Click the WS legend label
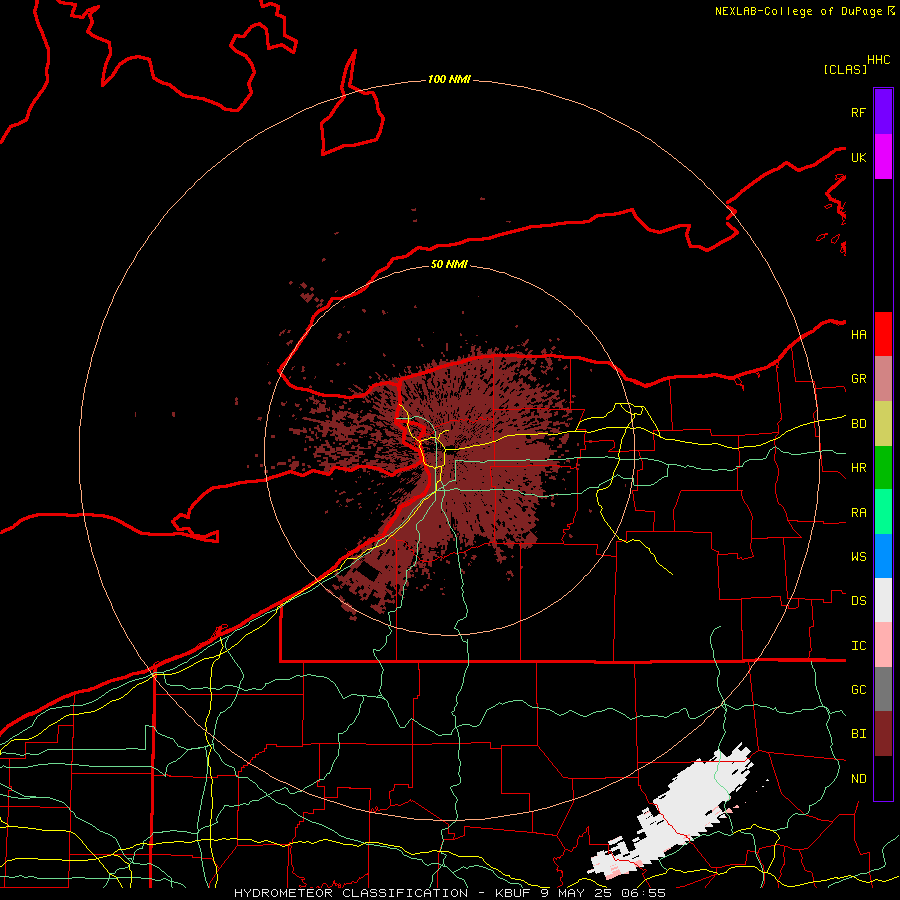 (859, 557)
